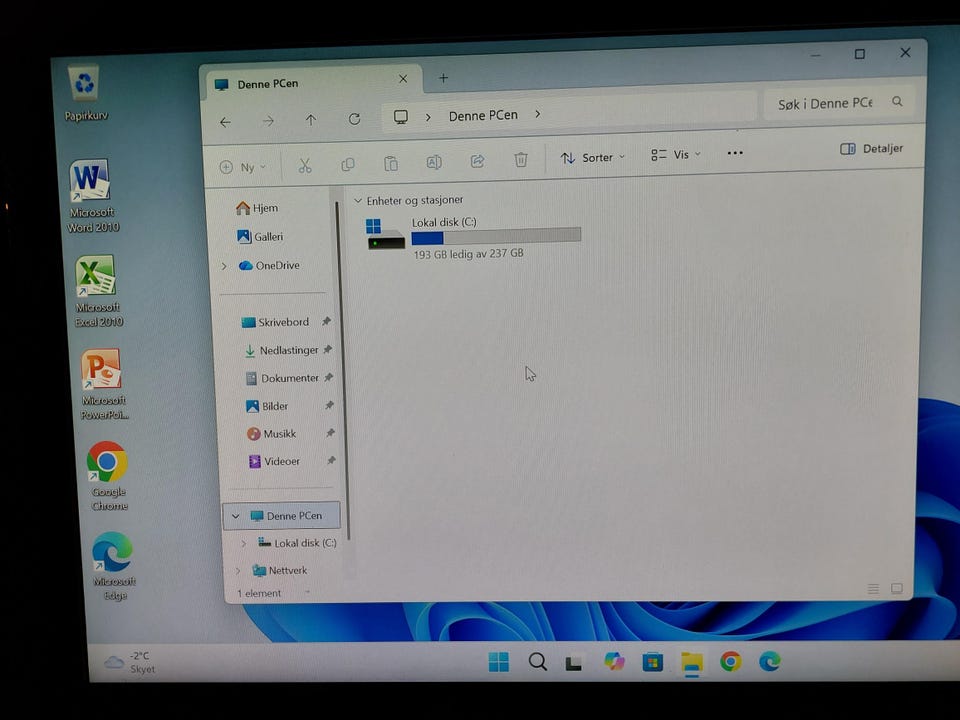This screenshot has width=960, height=720.
Task: Collapse the Denne PCen tree node
Action: pyautogui.click(x=236, y=517)
